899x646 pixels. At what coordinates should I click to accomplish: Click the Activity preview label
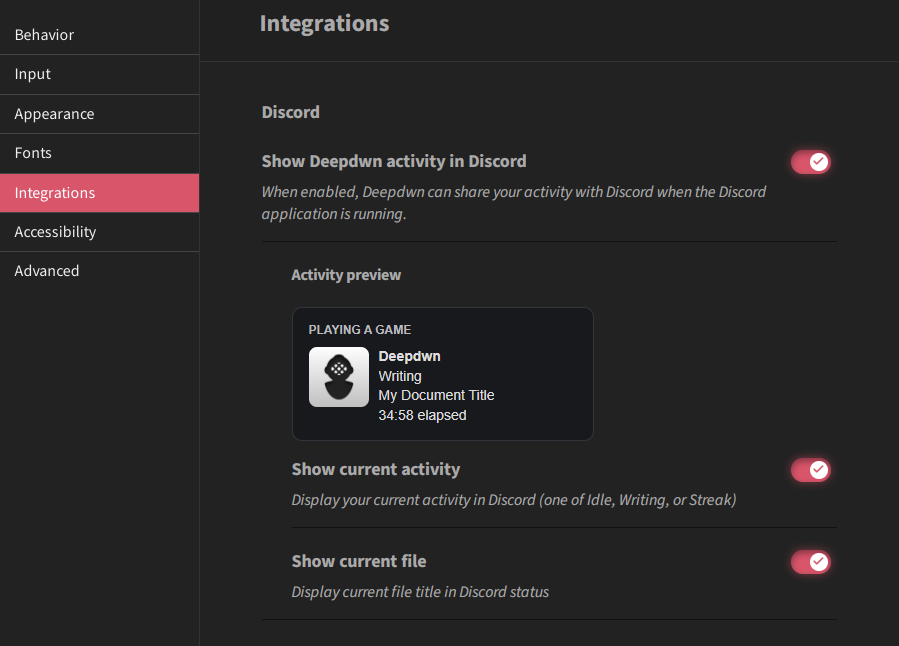click(x=346, y=275)
